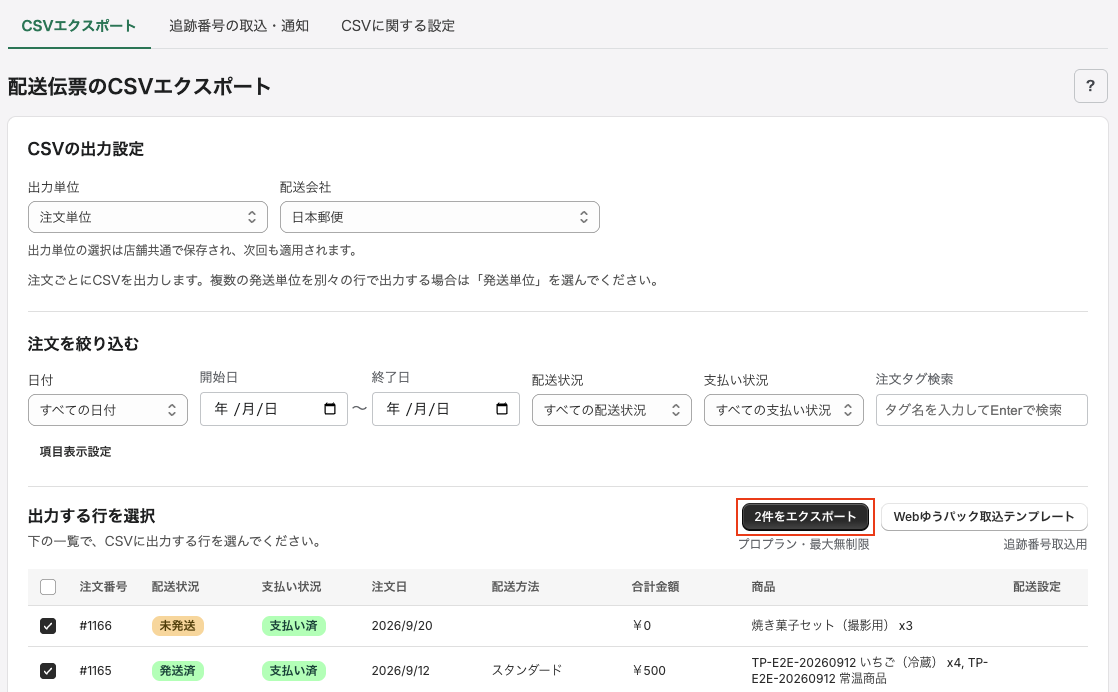This screenshot has width=1118, height=692.
Task: Open 配送状況 filter dropdown
Action: click(x=612, y=410)
